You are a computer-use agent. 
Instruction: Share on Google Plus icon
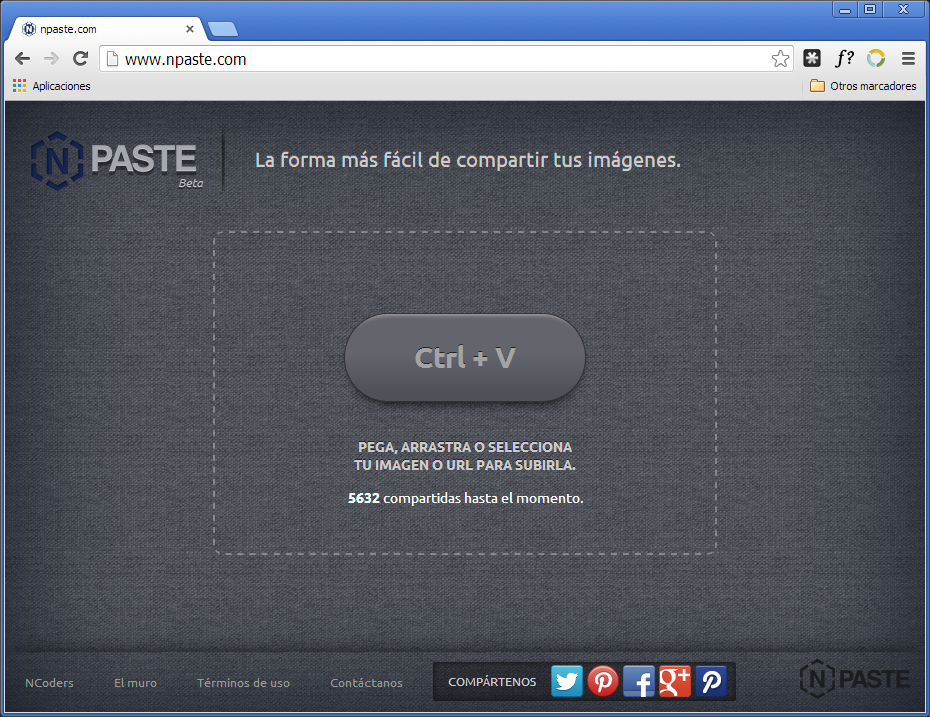[x=675, y=681]
